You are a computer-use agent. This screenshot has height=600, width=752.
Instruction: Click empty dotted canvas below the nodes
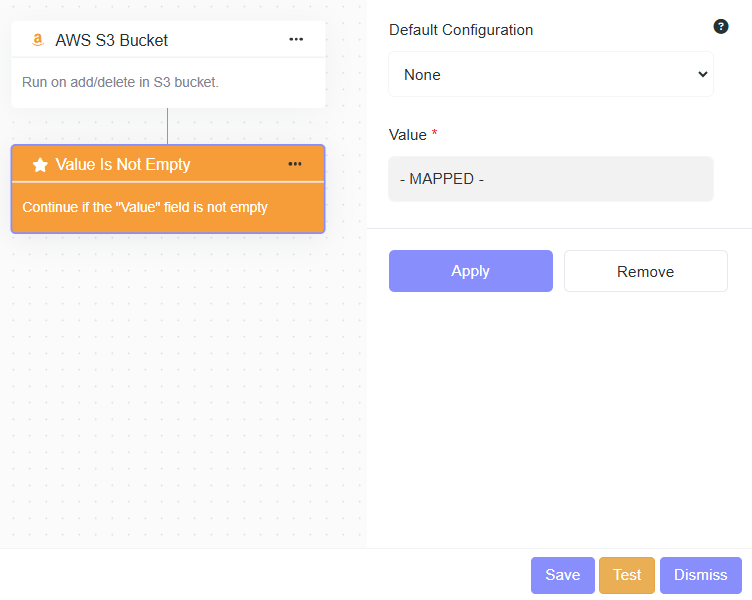[x=180, y=400]
